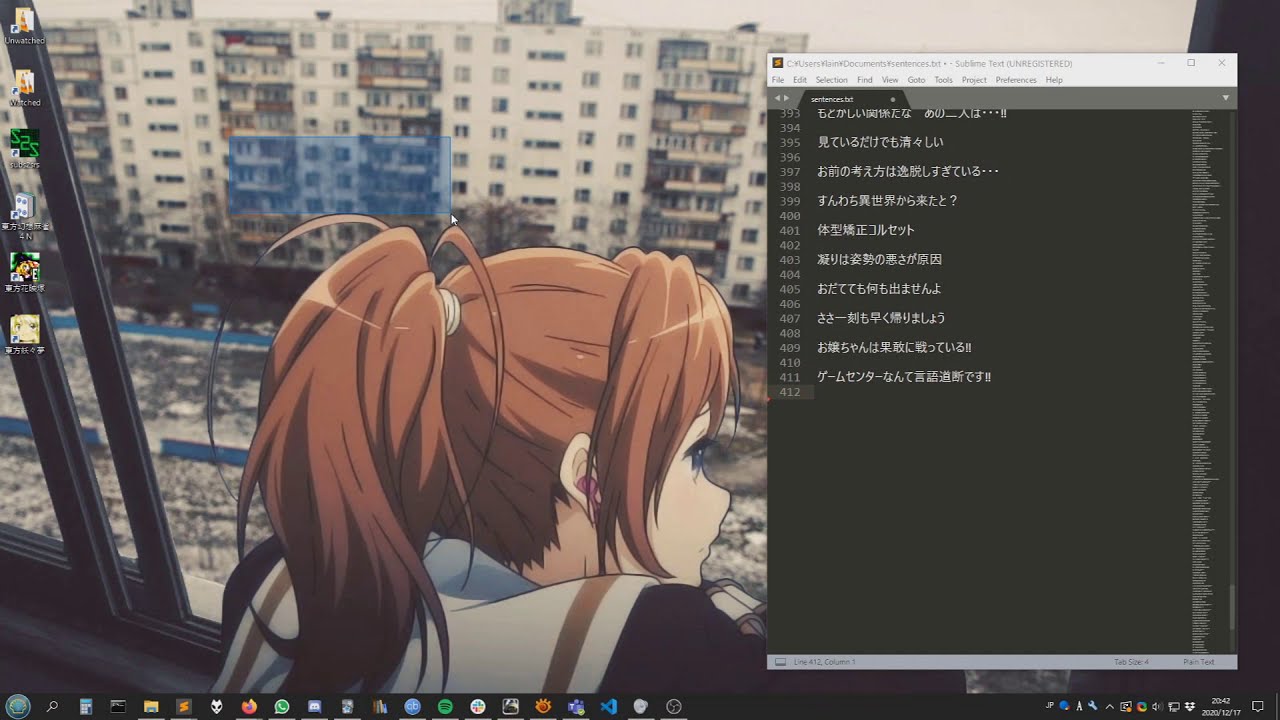Viewport: 1280px width, 720px height.
Task: Launch the subs2srs desktop shortcut
Action: tap(24, 149)
